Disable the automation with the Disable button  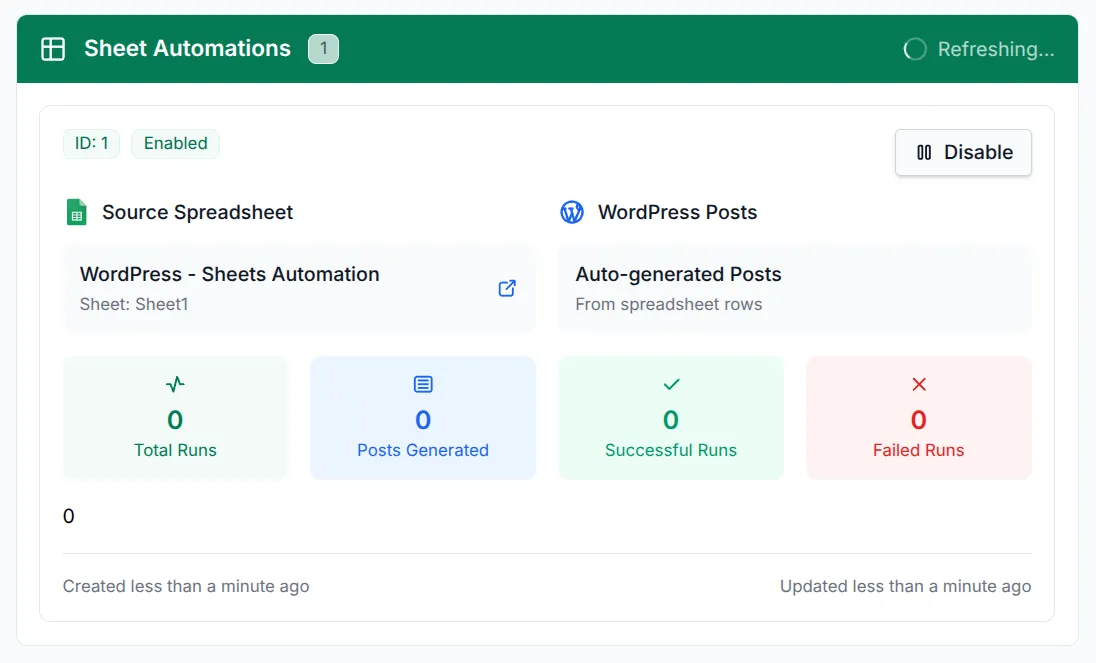point(963,152)
